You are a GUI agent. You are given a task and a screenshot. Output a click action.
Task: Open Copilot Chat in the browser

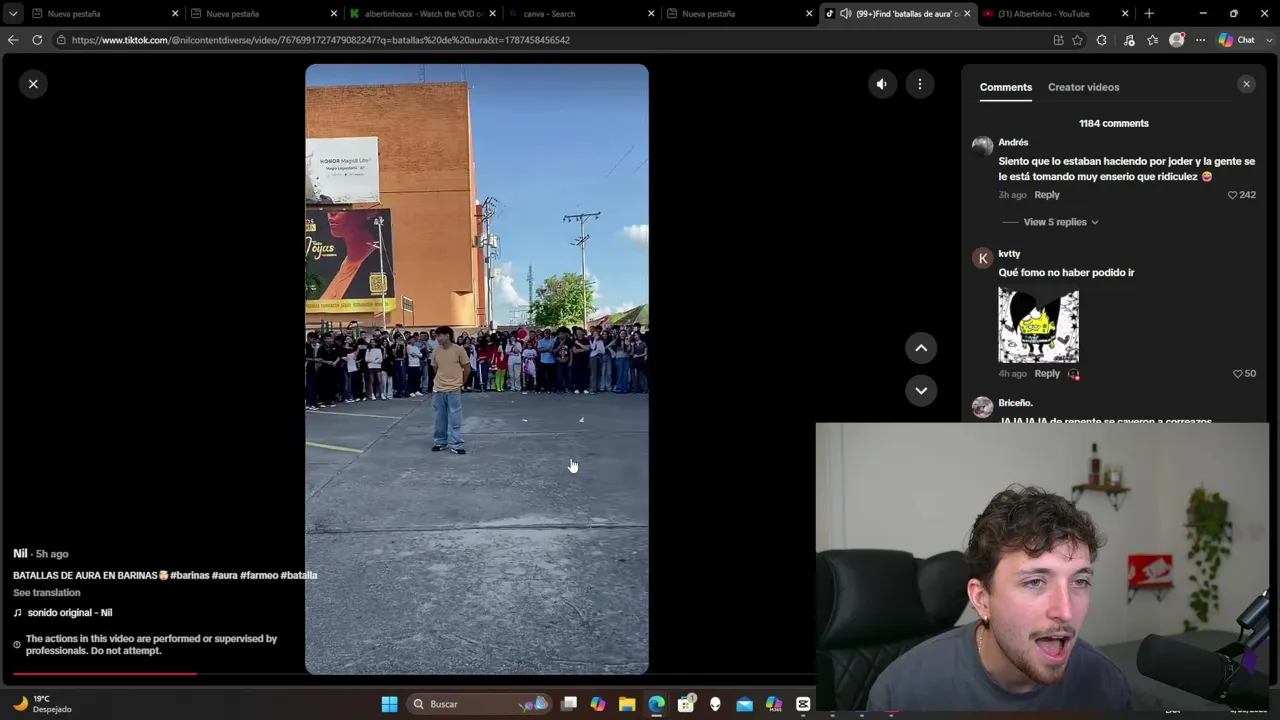pos(1237,40)
